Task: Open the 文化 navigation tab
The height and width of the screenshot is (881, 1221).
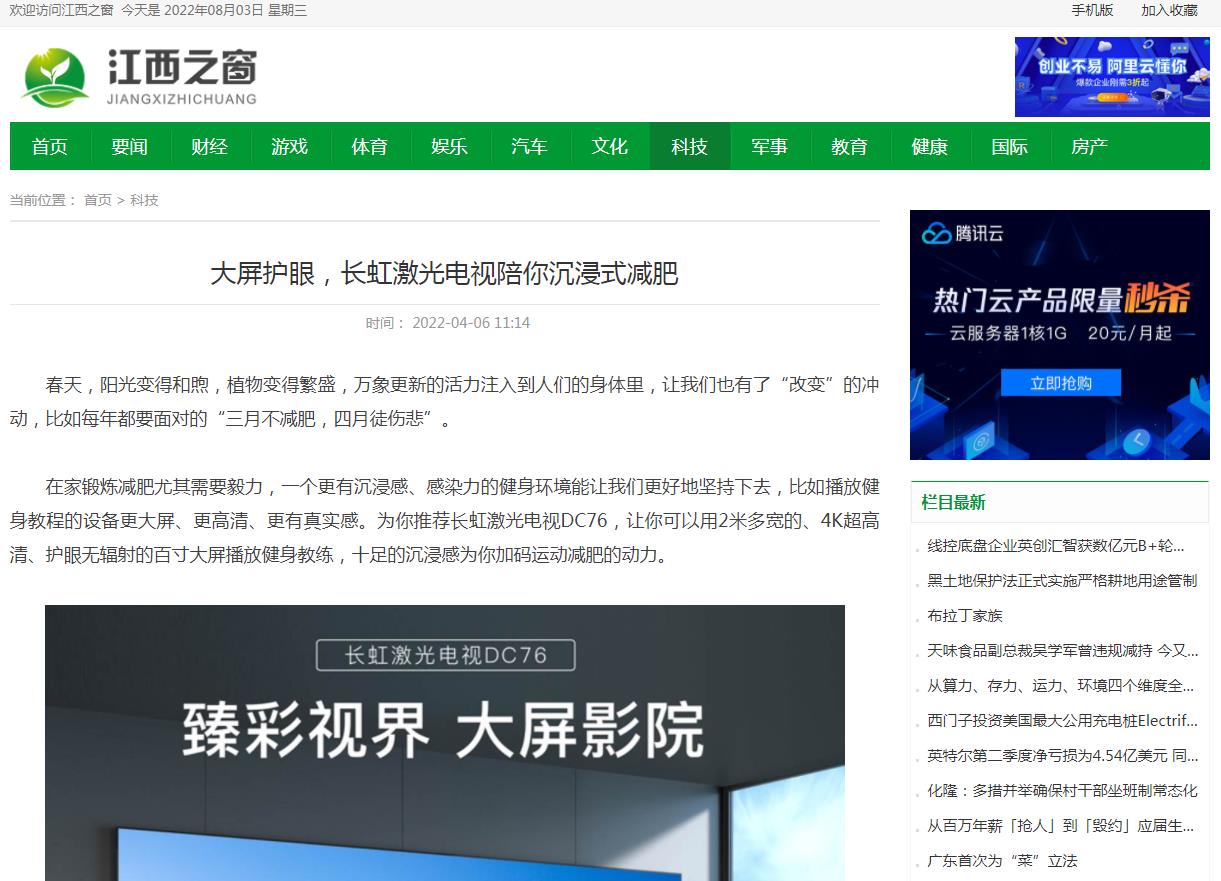Action: (x=610, y=147)
